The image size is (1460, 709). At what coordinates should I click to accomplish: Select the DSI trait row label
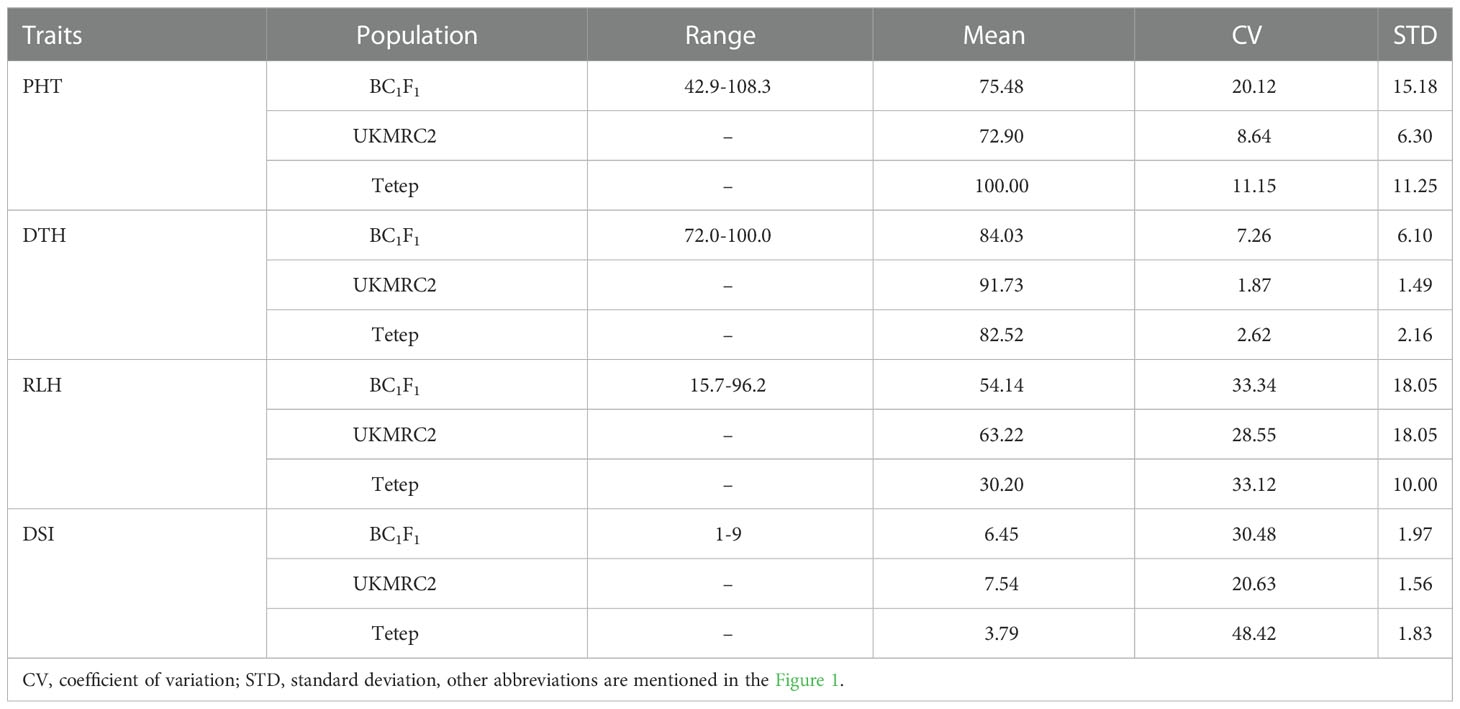38,535
